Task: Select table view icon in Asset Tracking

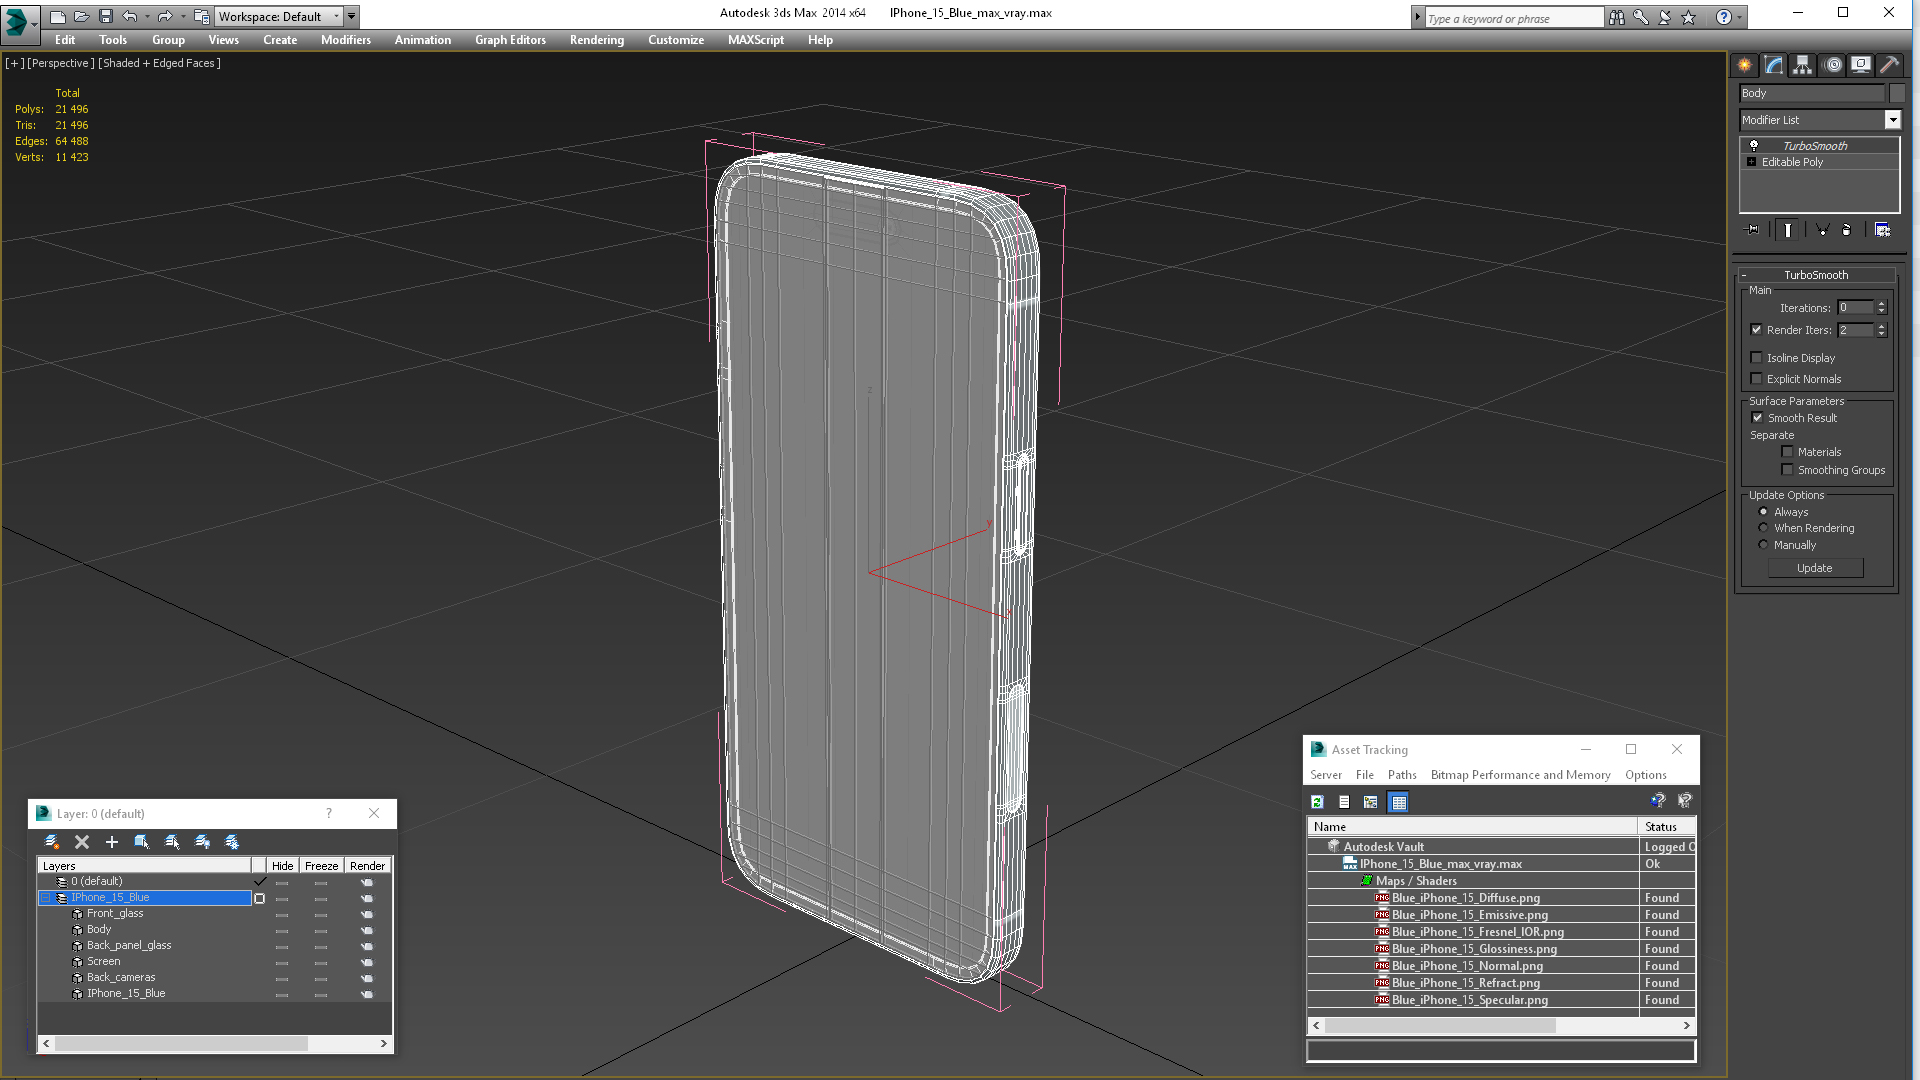Action: tap(1398, 802)
